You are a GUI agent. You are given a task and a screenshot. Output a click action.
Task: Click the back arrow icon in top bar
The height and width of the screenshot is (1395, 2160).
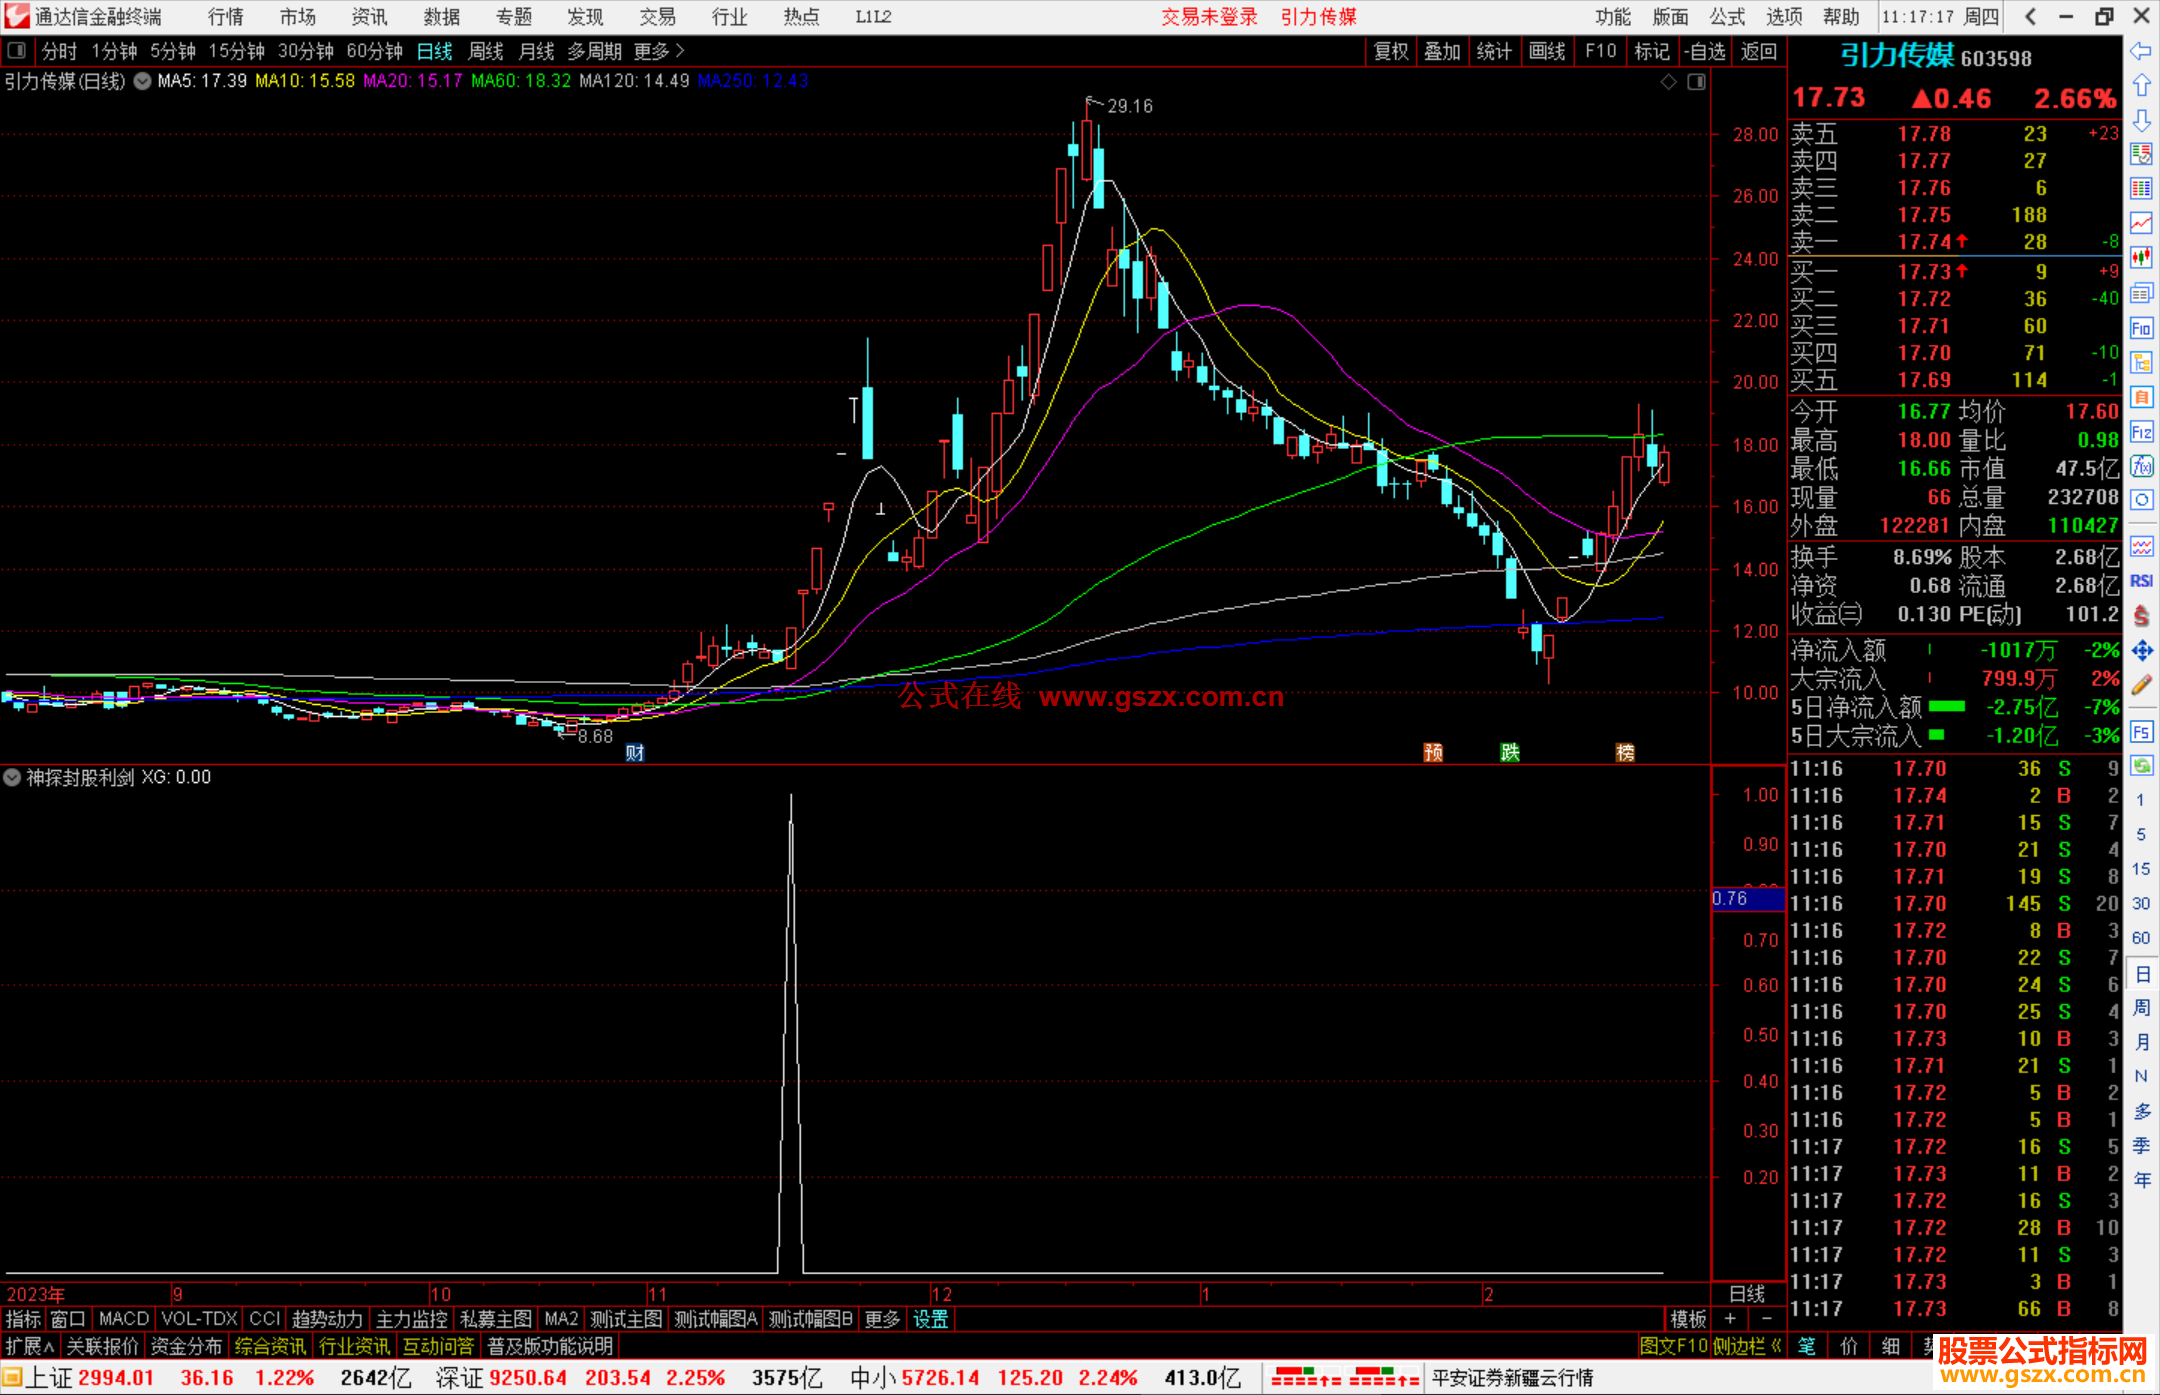(2030, 16)
